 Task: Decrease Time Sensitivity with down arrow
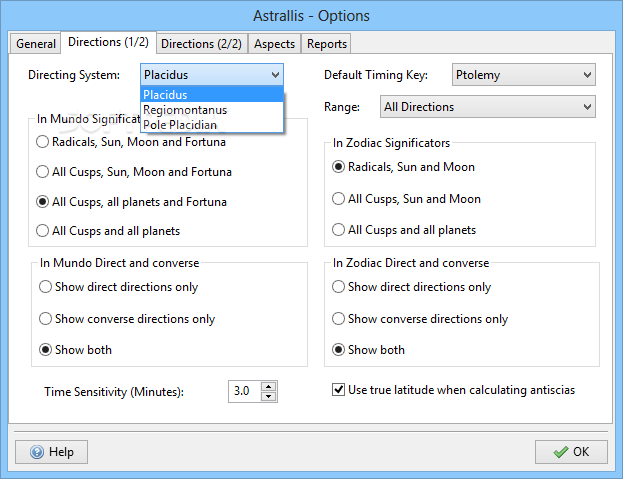[x=269, y=396]
